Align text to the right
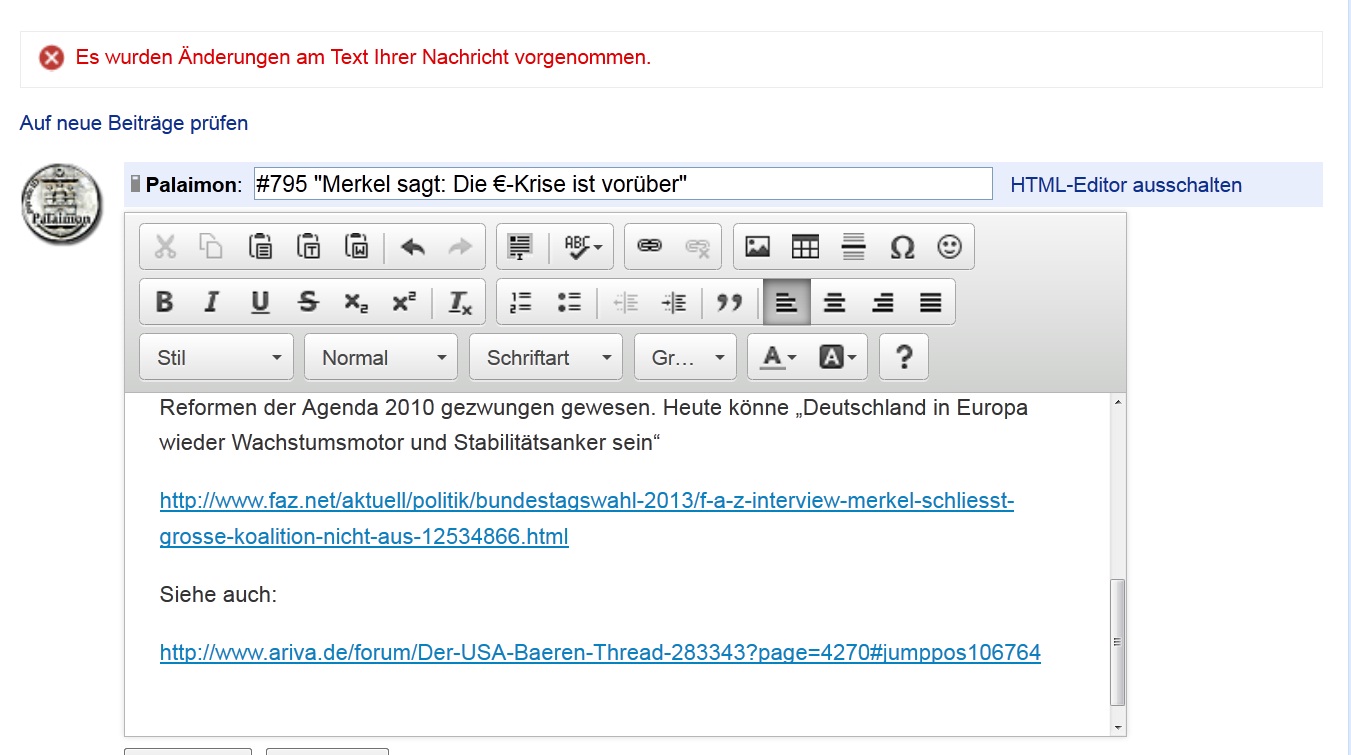Screen dimensions: 1351x755 [882, 302]
